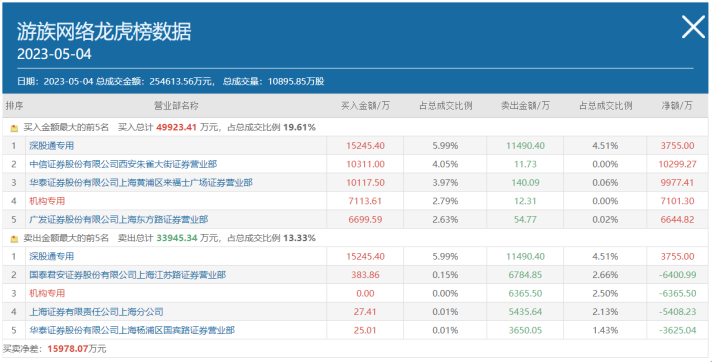Screen dimensions: 712x362
Task: Select the sell amount 54.77 cell
Action: tap(525, 219)
